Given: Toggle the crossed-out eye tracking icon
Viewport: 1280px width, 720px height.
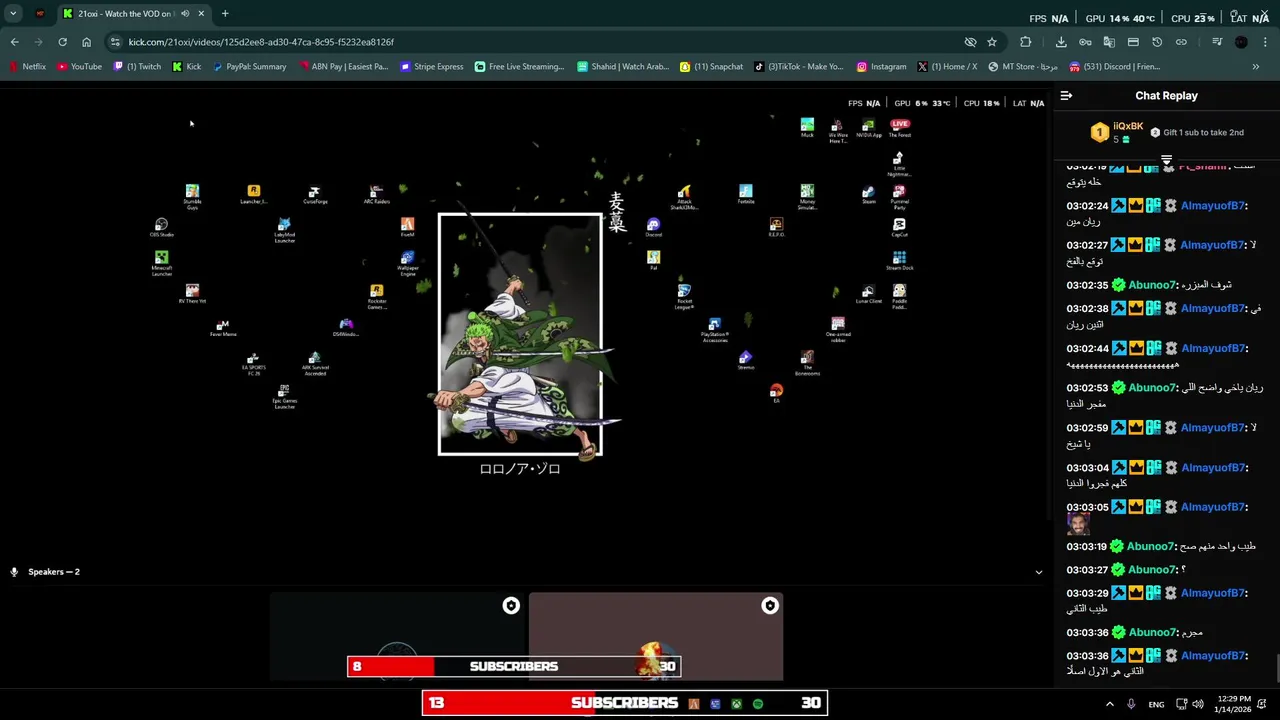Looking at the screenshot, I should pos(970,42).
